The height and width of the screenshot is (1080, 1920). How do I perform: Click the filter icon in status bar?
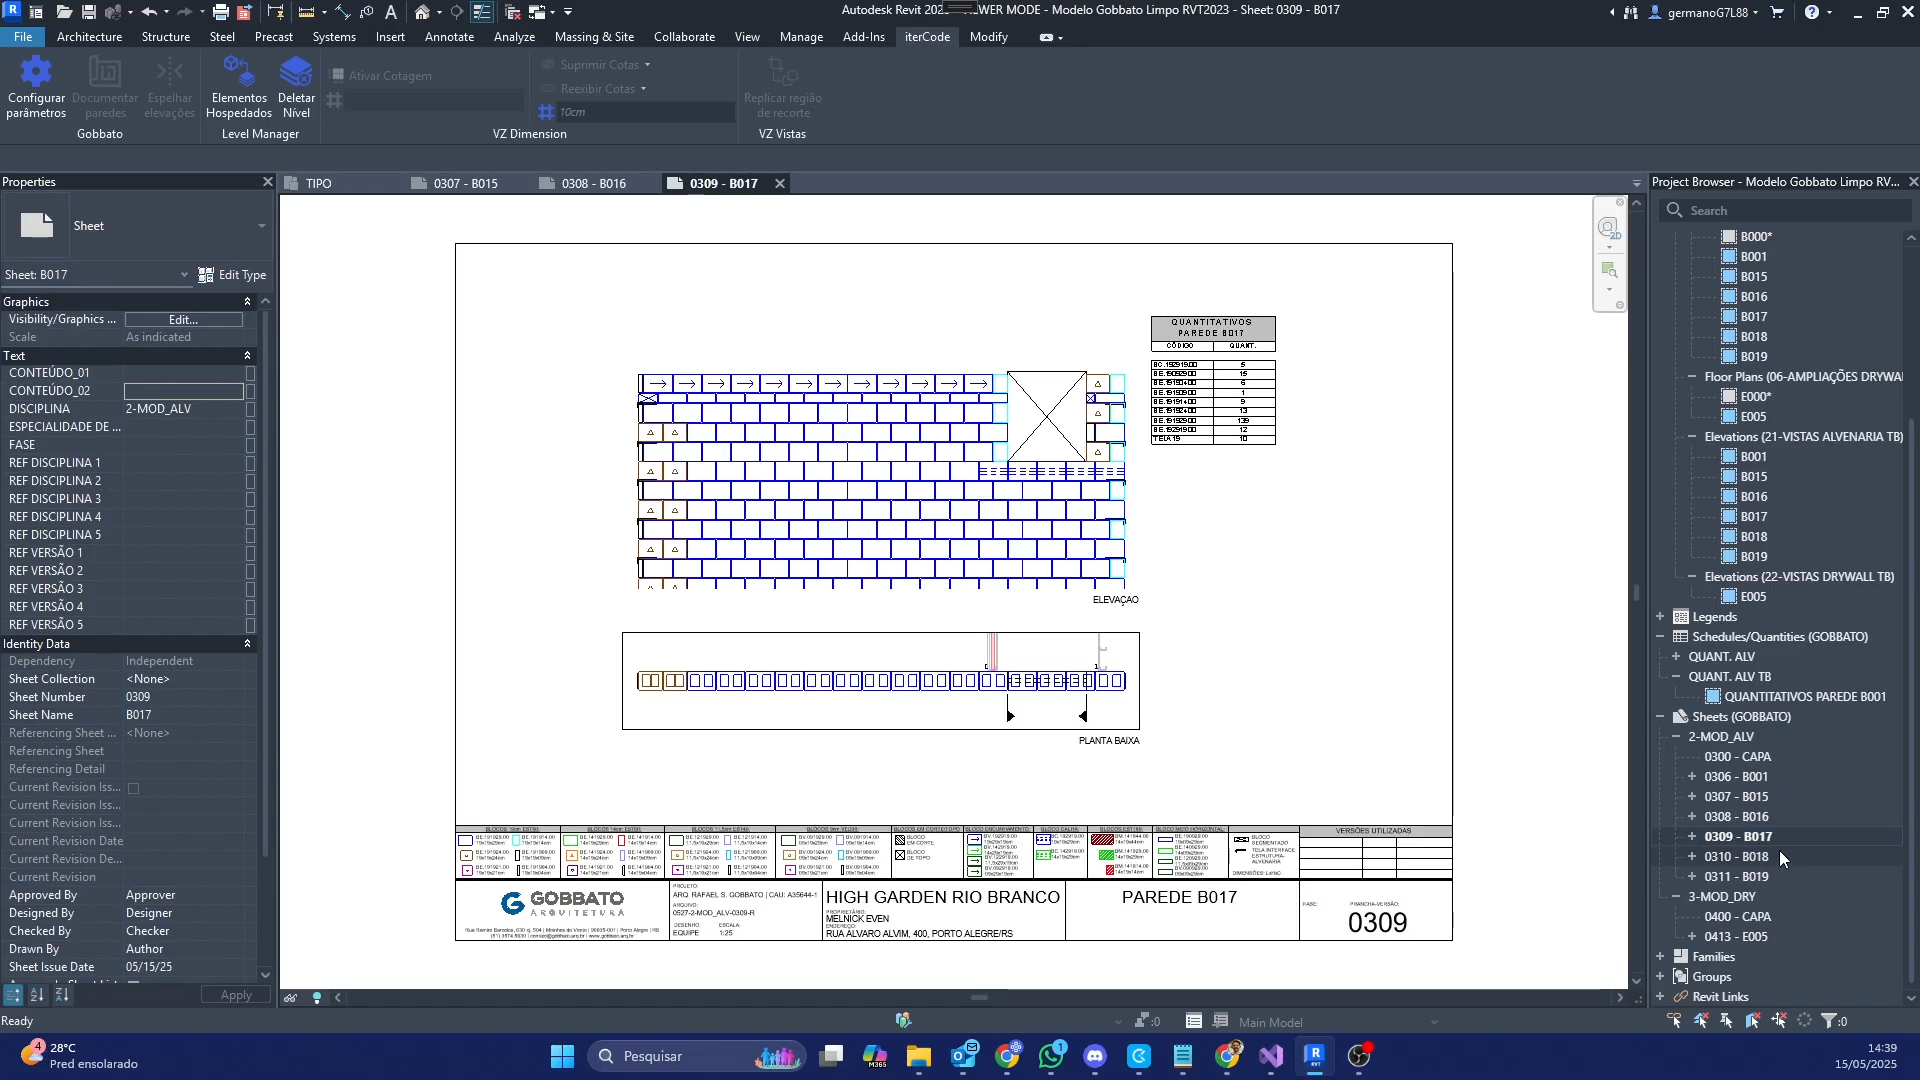[1829, 1021]
